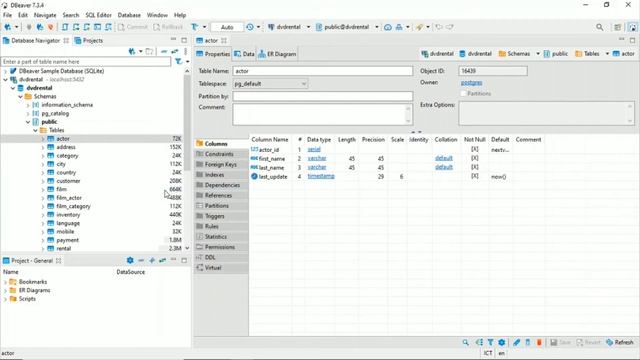Select the DDL section
Screen dimensions: 640x360
point(221,257)
